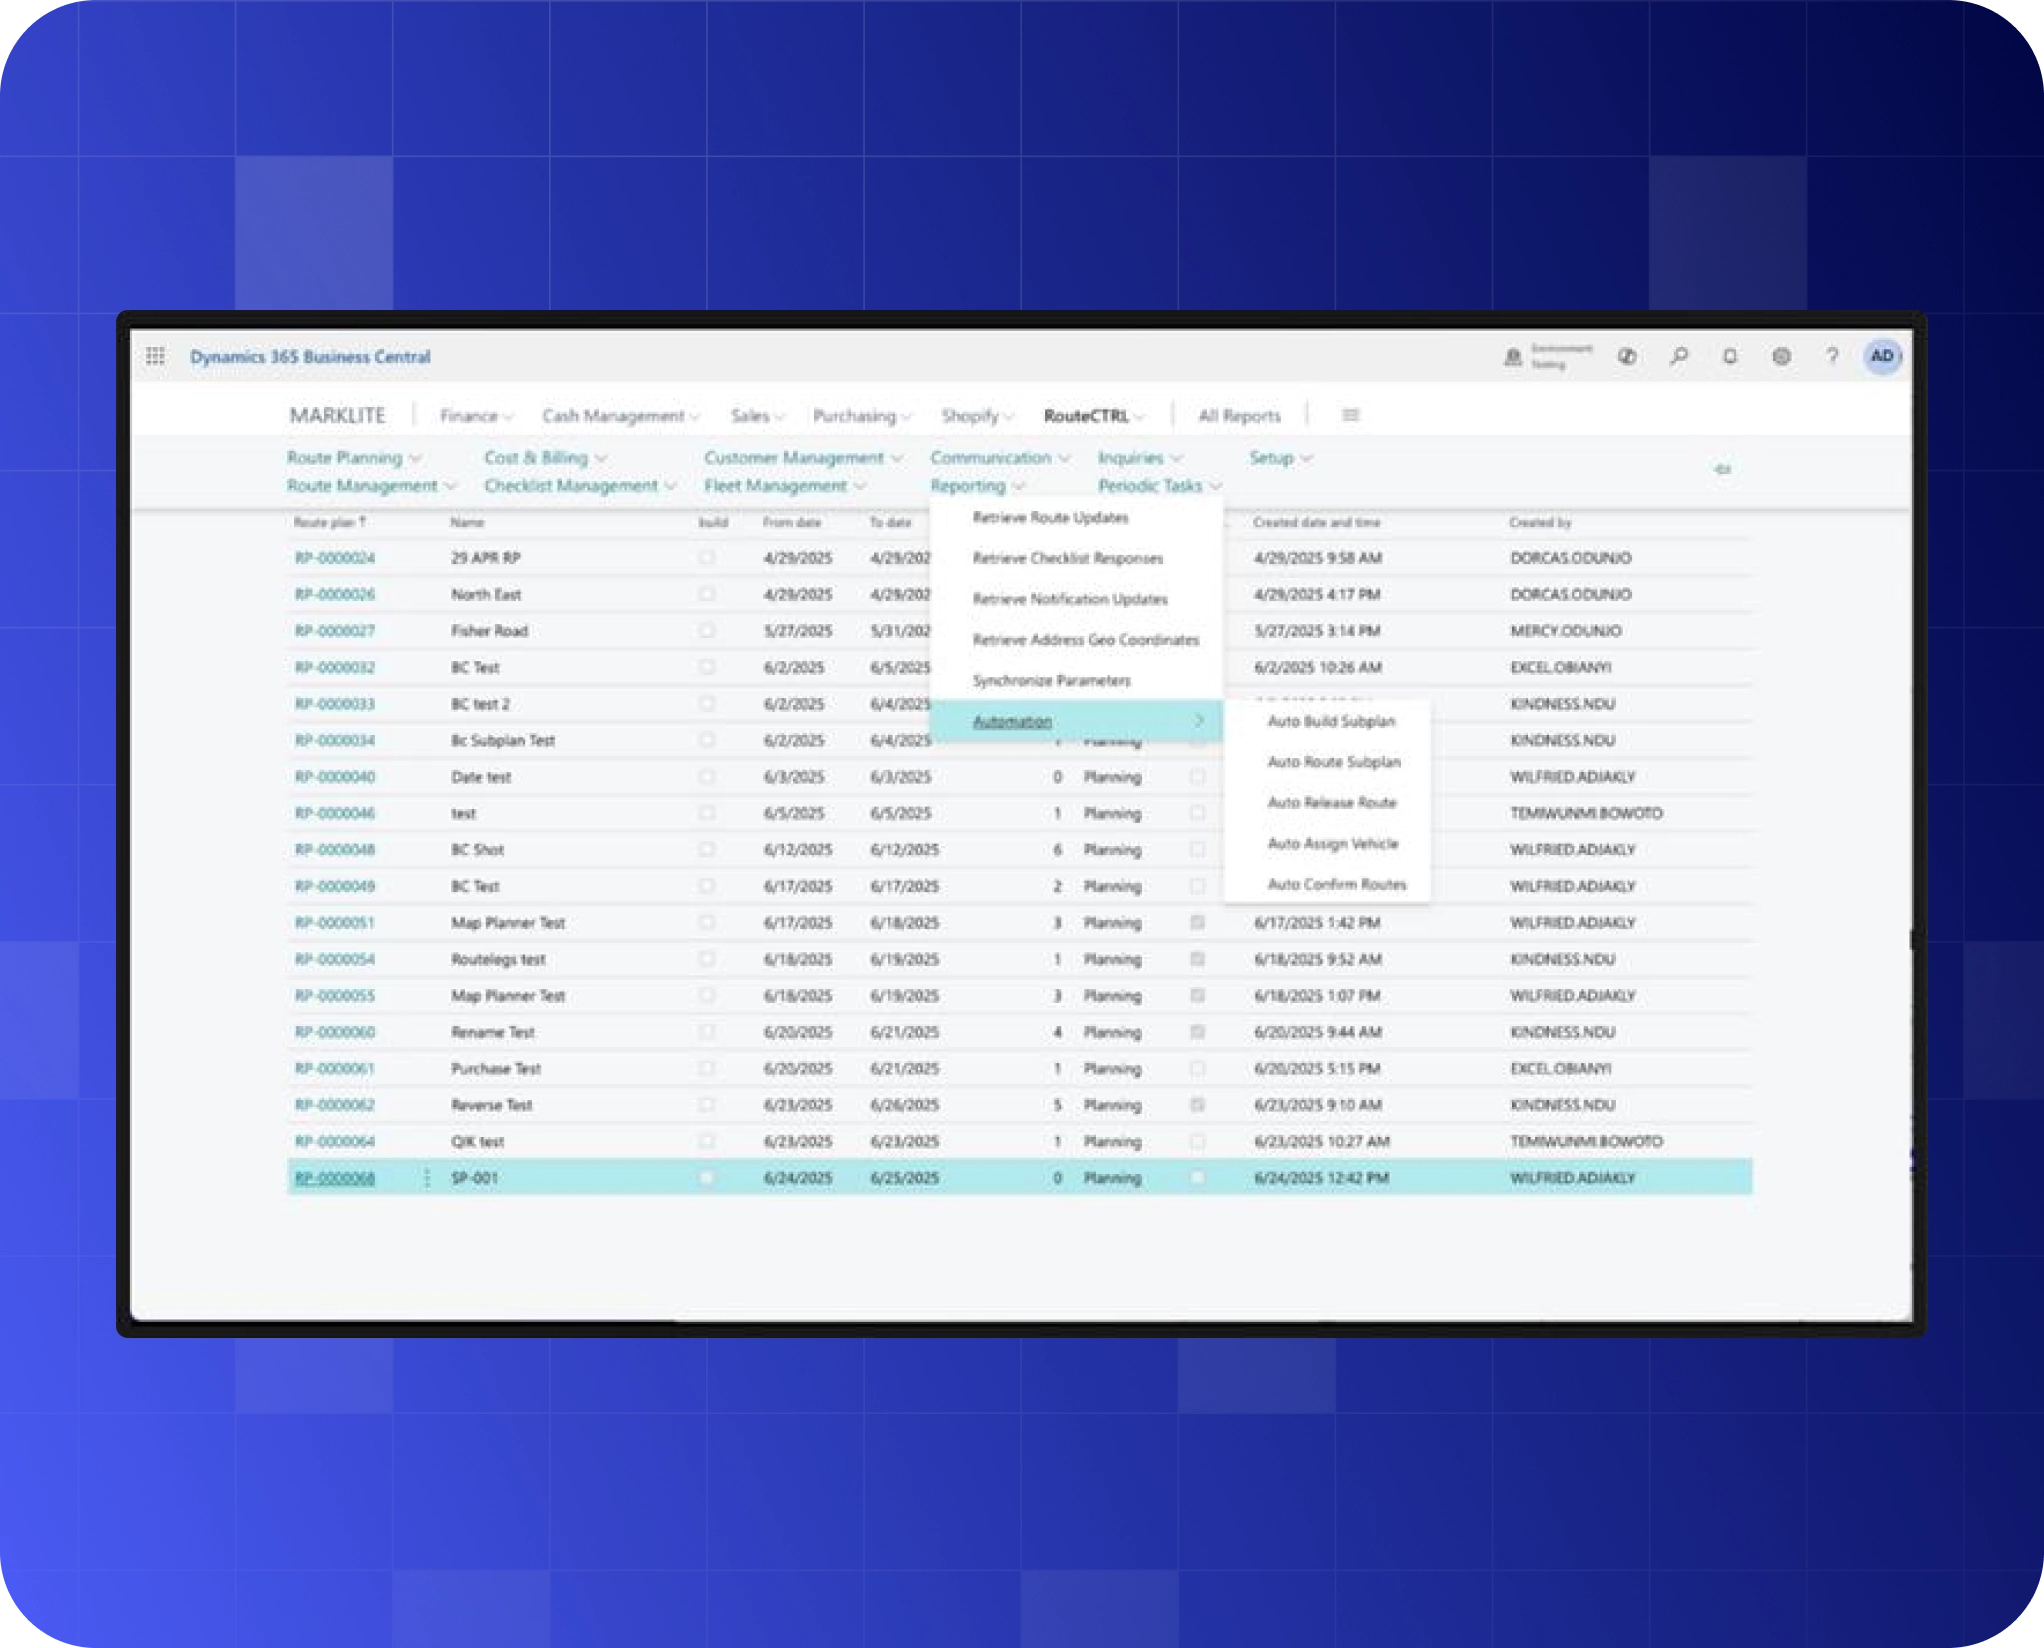The width and height of the screenshot is (2044, 1648).
Task: Toggle Build checkbox for North East
Action: click(x=707, y=594)
